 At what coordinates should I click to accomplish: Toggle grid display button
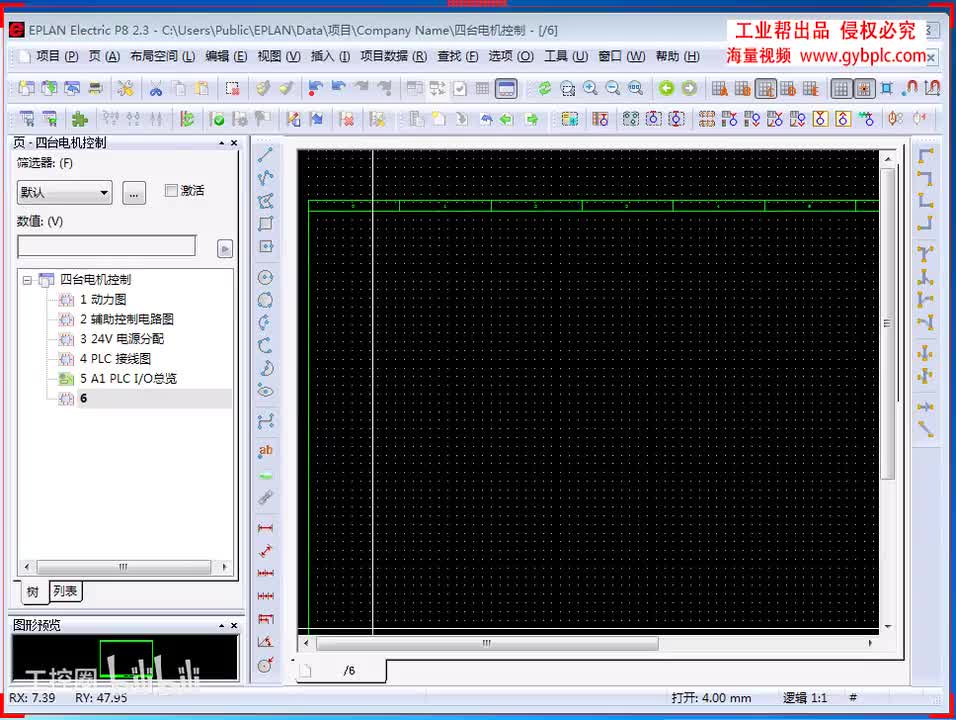[841, 89]
